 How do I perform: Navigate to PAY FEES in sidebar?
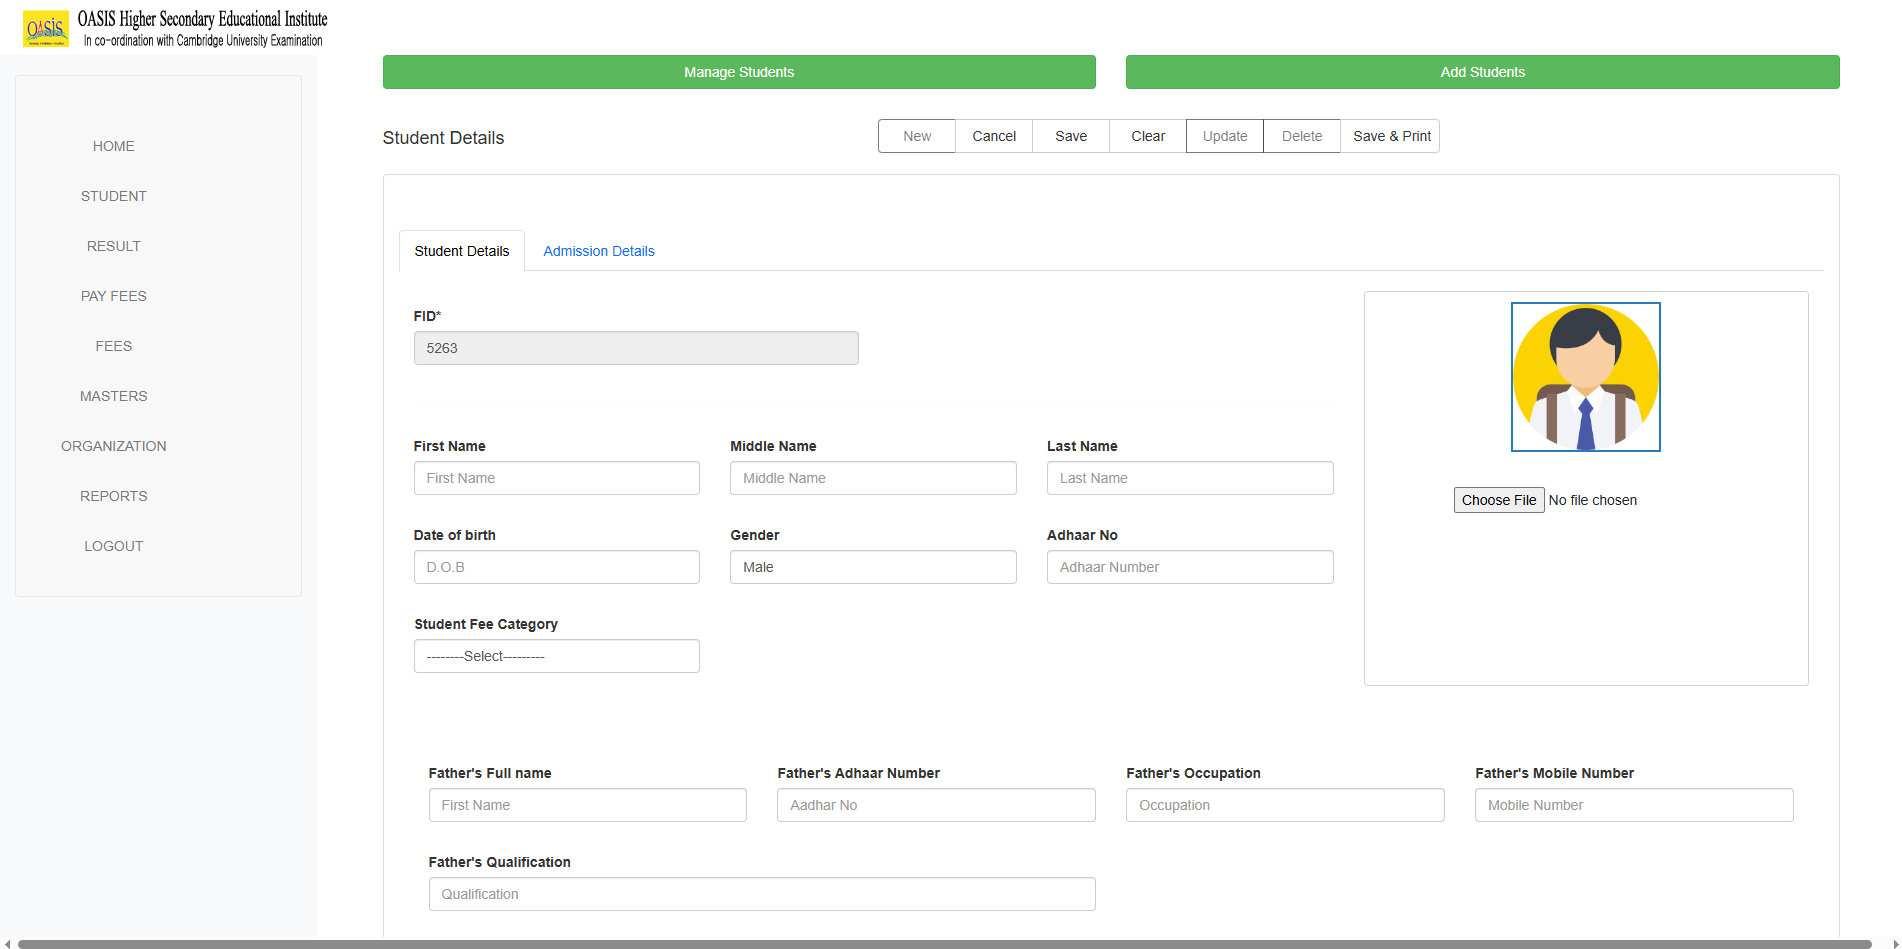113,295
